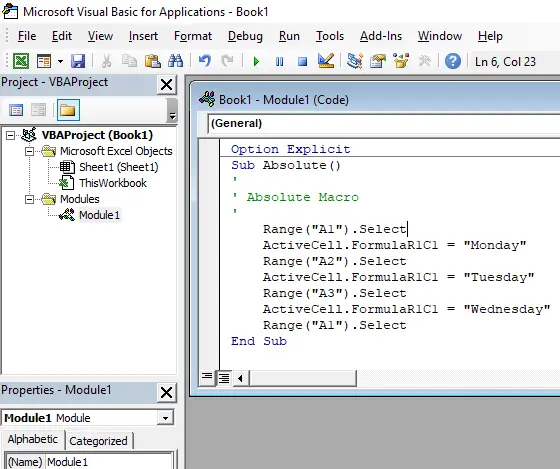Click the Range("A2").Select line

[x=335, y=261]
